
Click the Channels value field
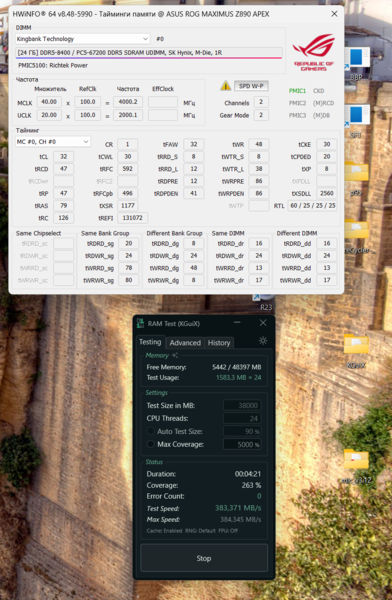[261, 102]
